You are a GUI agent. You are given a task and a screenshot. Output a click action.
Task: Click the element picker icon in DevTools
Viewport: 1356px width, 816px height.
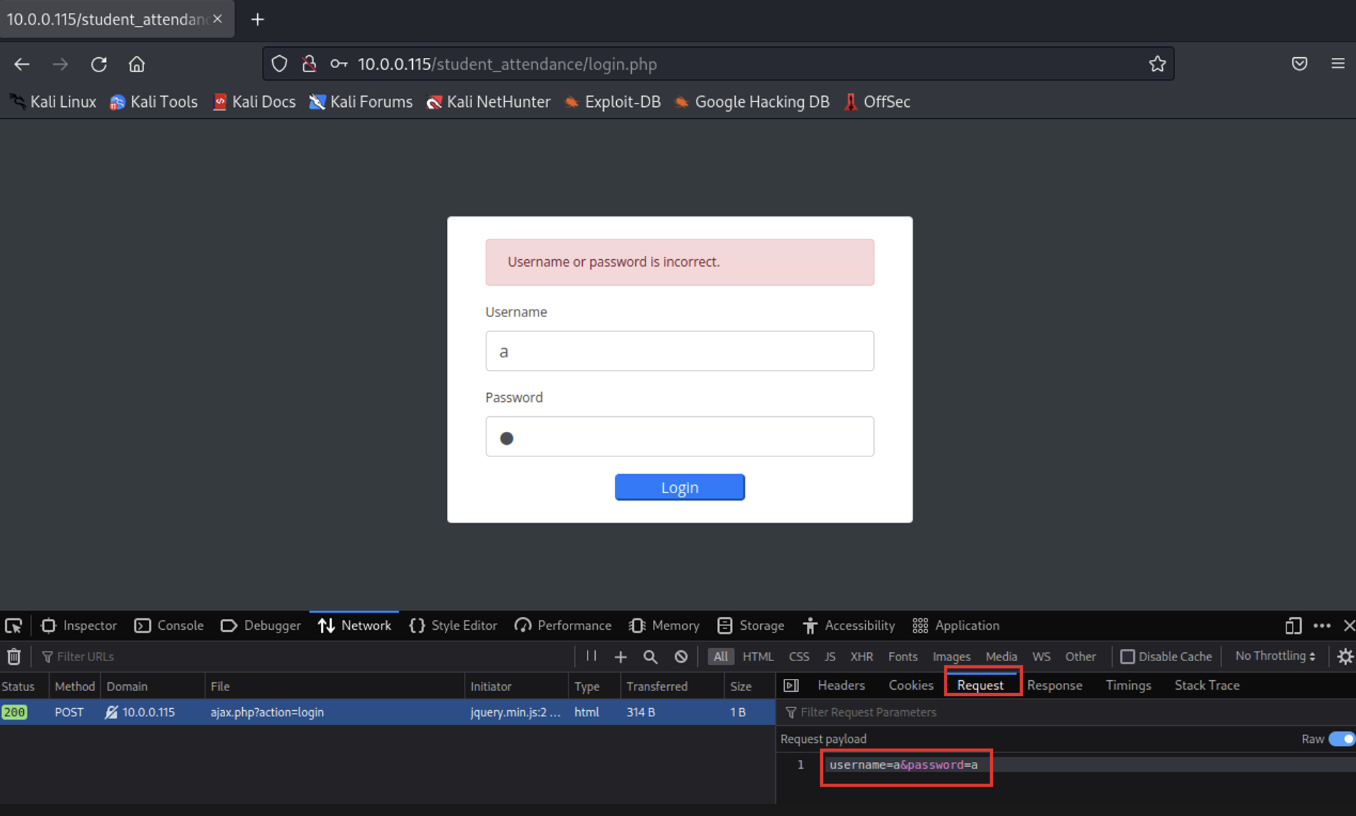(x=14, y=626)
